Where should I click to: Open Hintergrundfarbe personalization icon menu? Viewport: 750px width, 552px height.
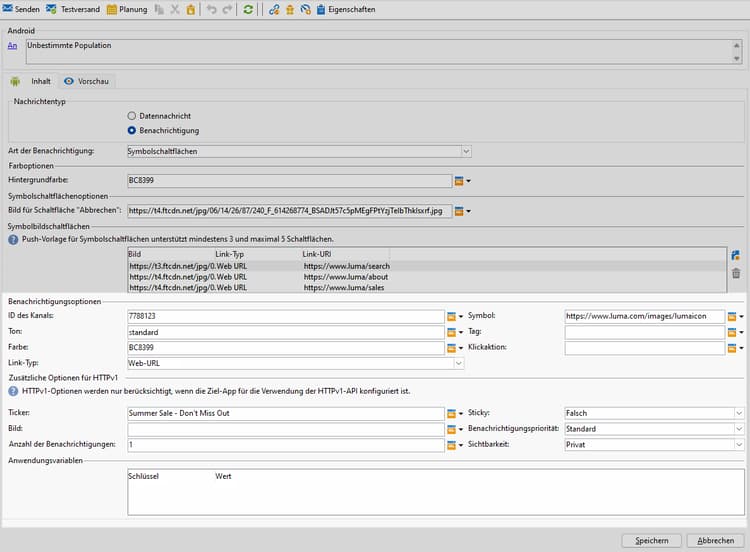[462, 181]
